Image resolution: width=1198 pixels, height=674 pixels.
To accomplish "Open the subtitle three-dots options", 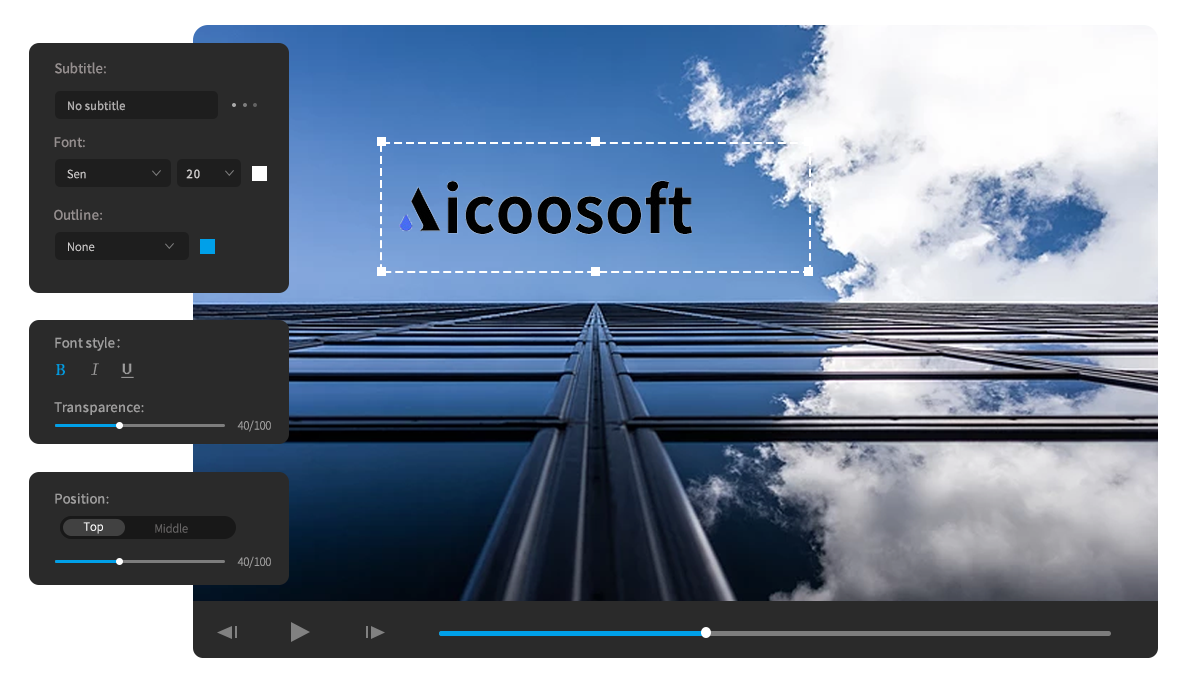I will click(244, 105).
